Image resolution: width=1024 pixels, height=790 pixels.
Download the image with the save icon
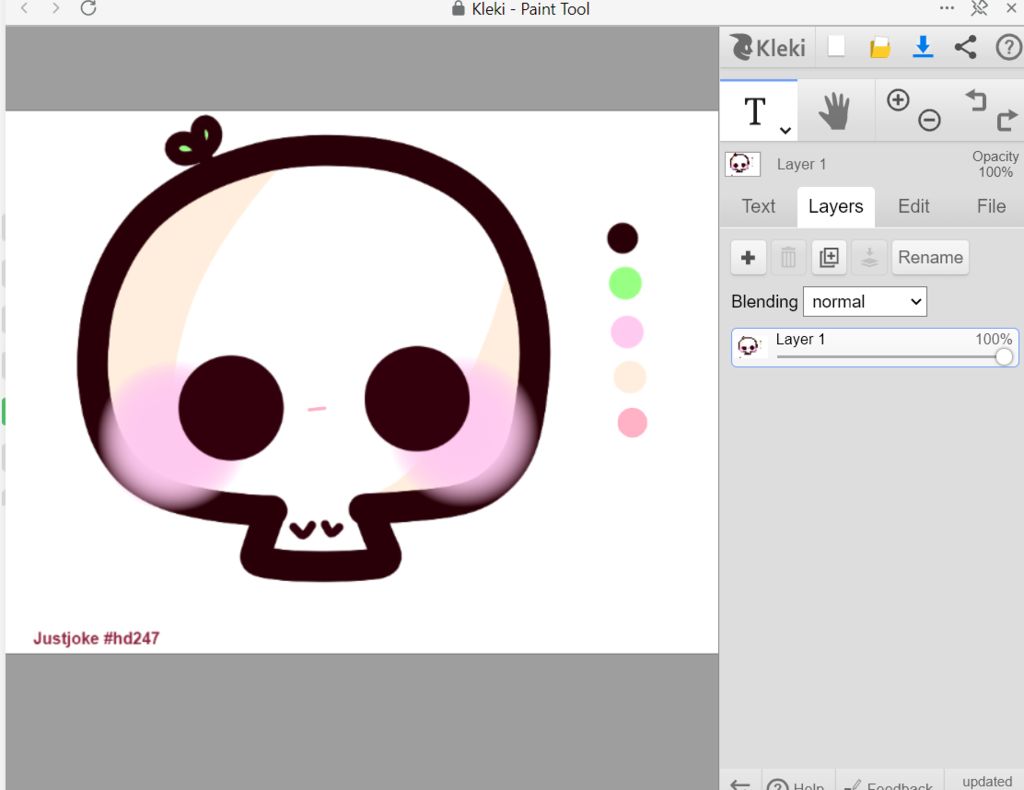pos(923,47)
